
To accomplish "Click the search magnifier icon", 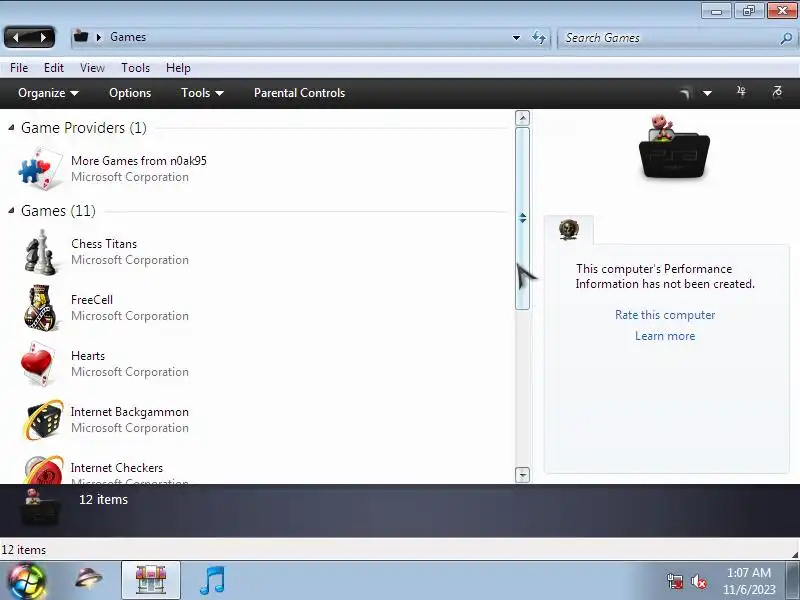I will (x=786, y=38).
